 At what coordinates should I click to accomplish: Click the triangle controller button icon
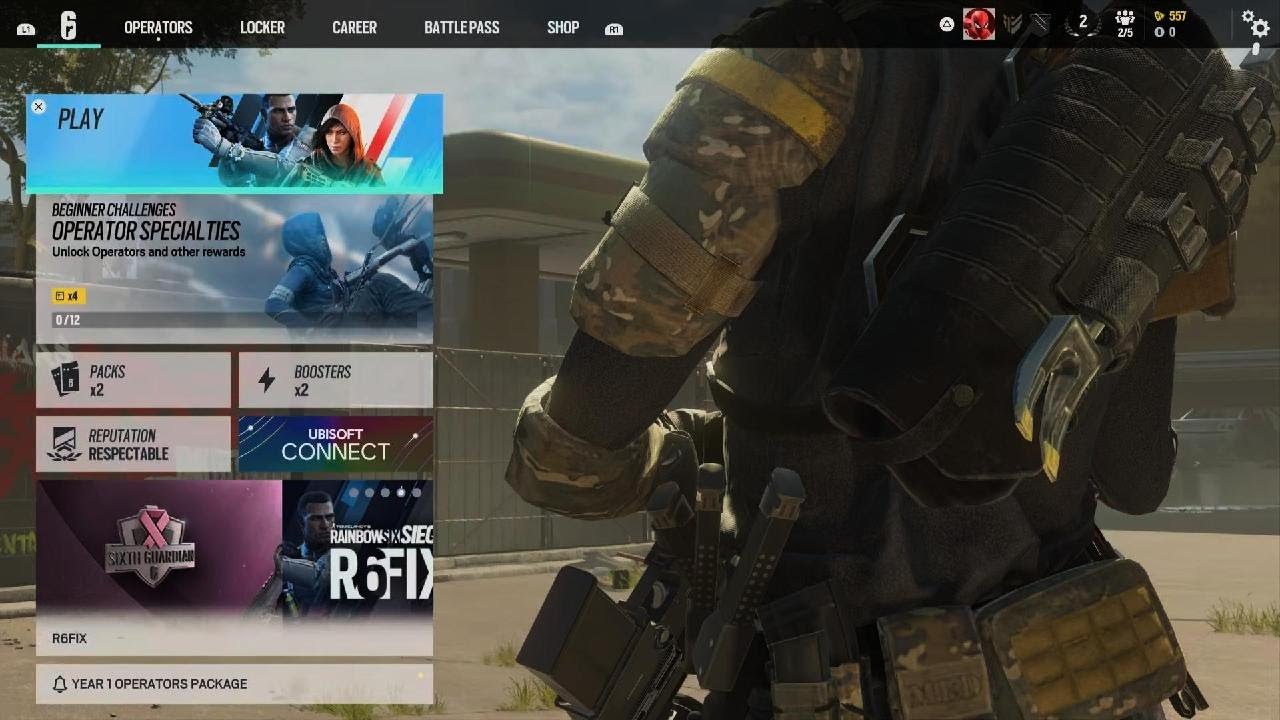[946, 24]
